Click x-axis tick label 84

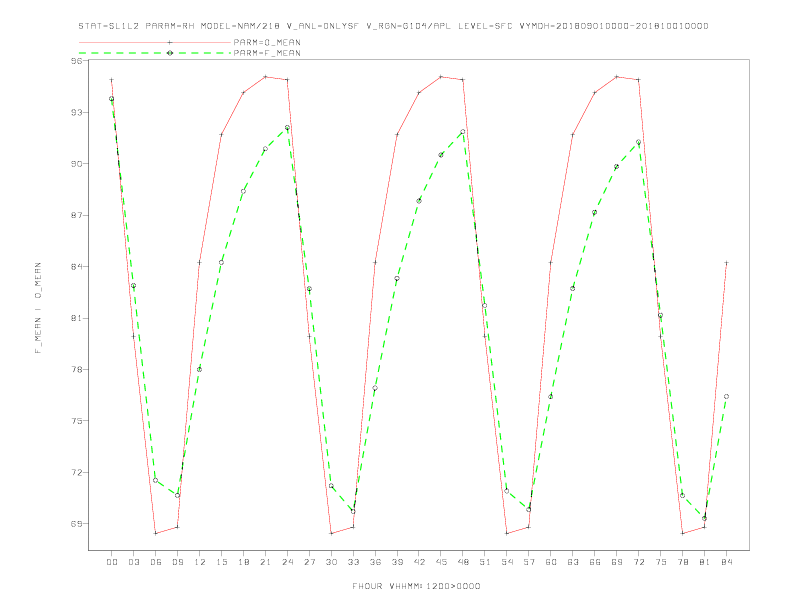727,562
